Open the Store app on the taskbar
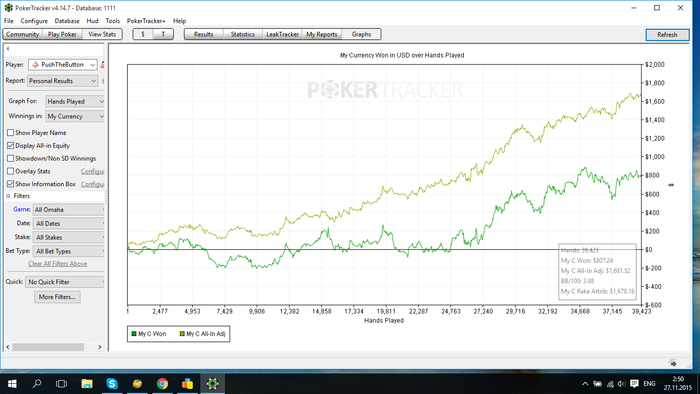This screenshot has height=394, width=700. (x=188, y=384)
